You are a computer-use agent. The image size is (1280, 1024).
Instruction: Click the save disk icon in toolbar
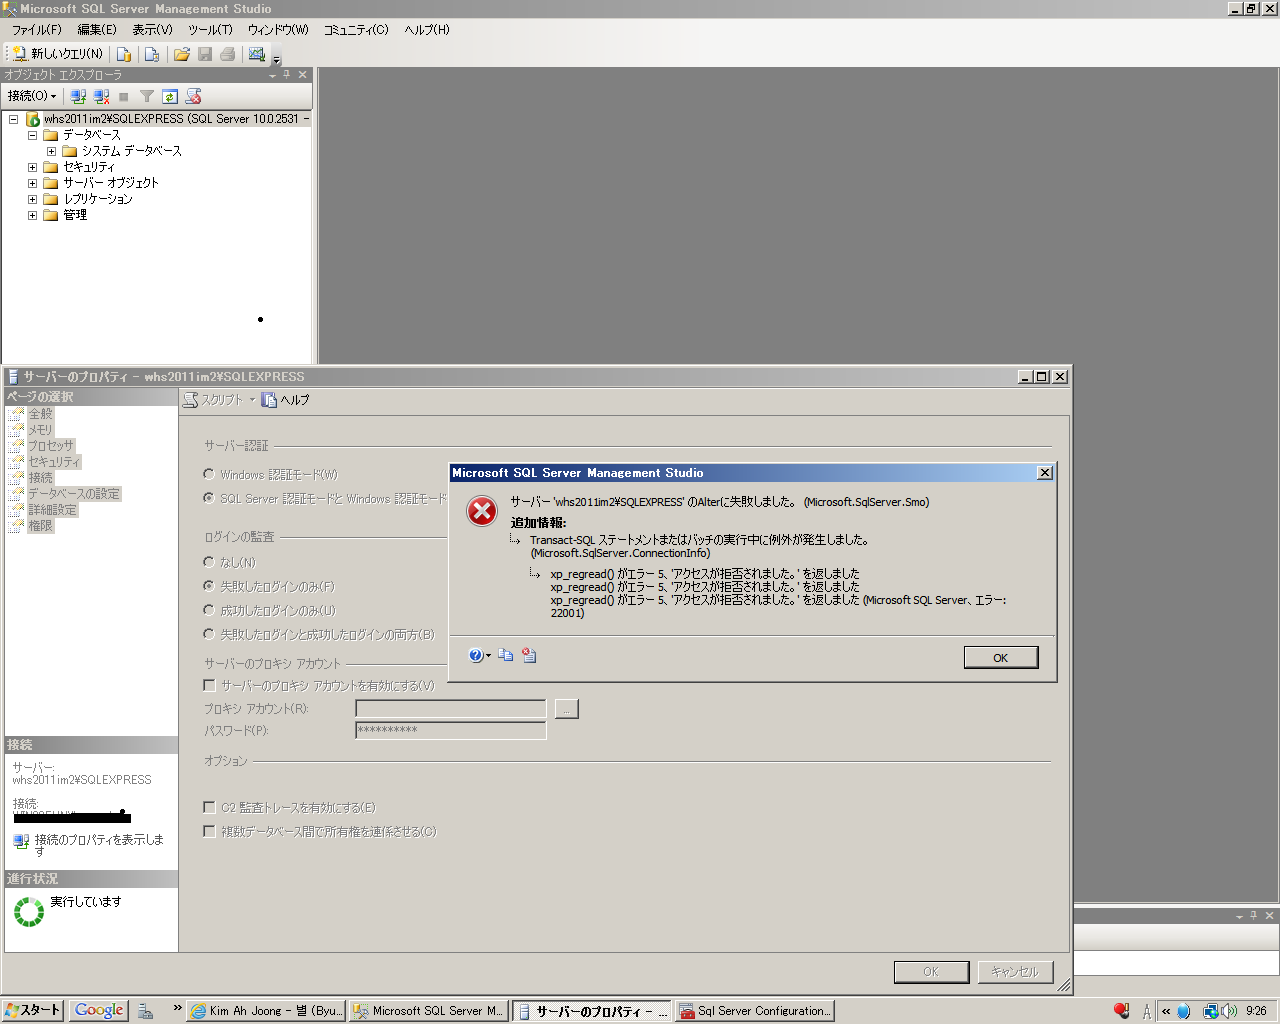205,54
